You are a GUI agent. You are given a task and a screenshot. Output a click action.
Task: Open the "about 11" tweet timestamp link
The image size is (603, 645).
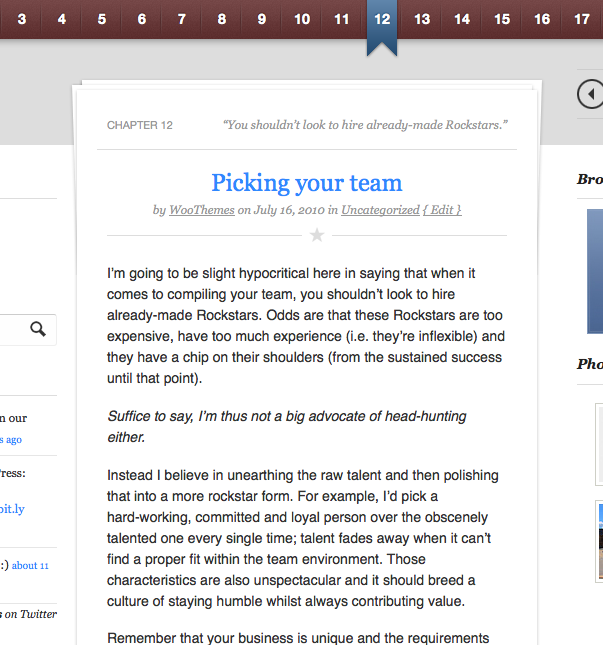click(x=30, y=565)
